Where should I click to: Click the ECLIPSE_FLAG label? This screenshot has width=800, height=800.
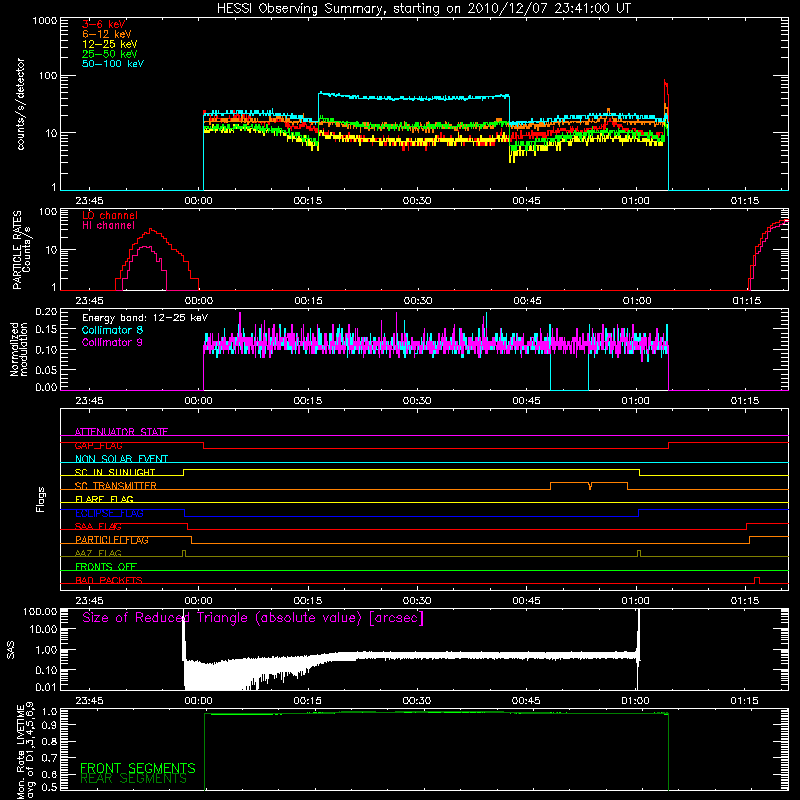pyautogui.click(x=109, y=513)
